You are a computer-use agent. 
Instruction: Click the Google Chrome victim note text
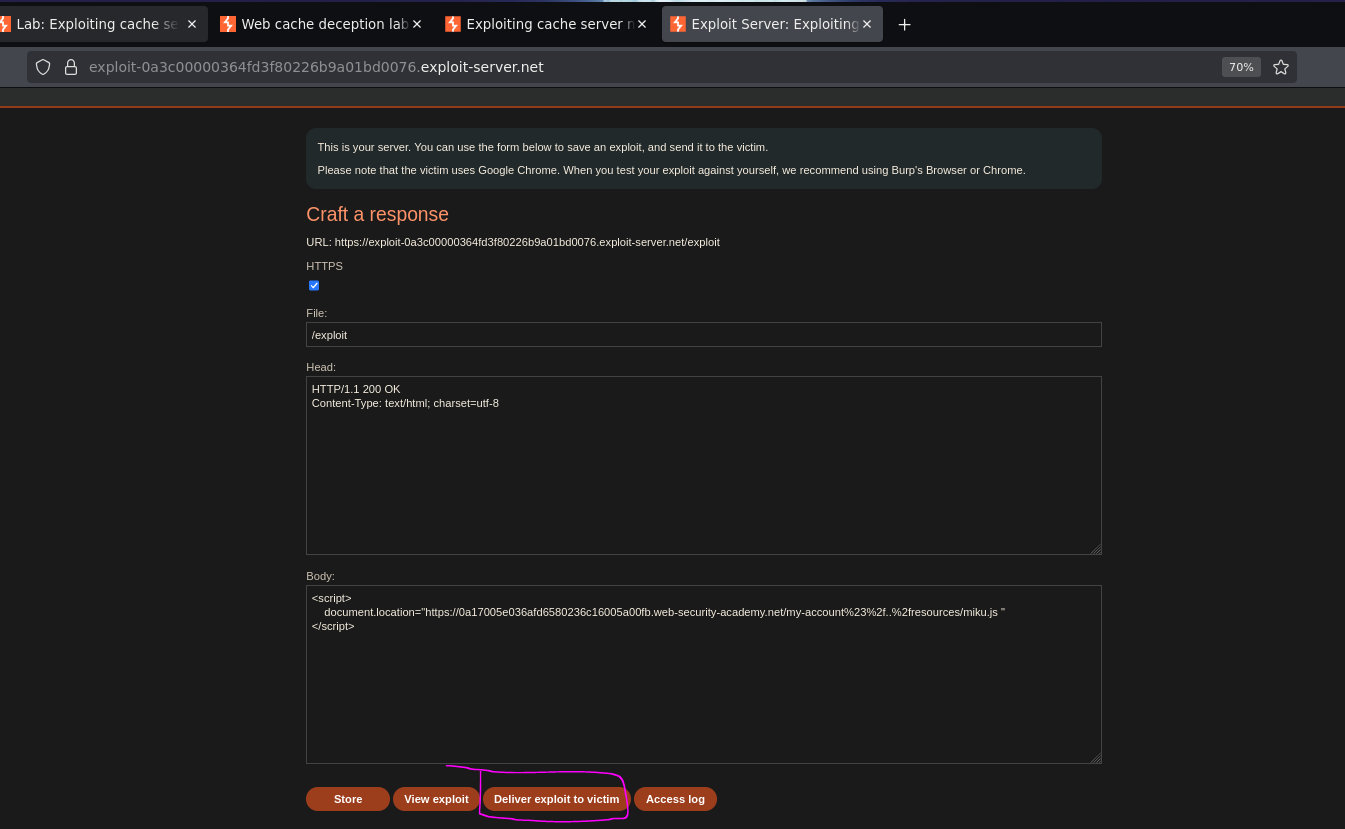pos(671,170)
